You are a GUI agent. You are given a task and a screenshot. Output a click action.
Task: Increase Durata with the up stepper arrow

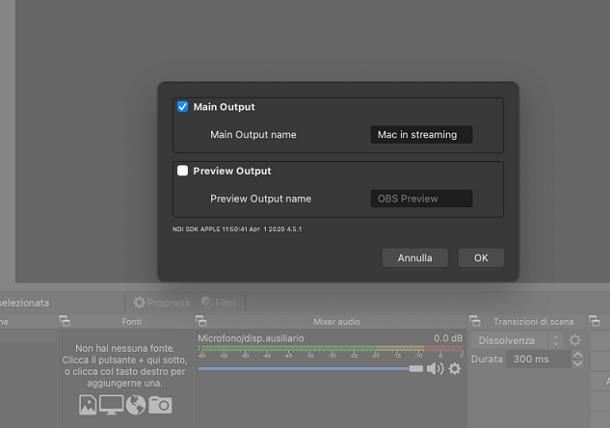coord(578,355)
